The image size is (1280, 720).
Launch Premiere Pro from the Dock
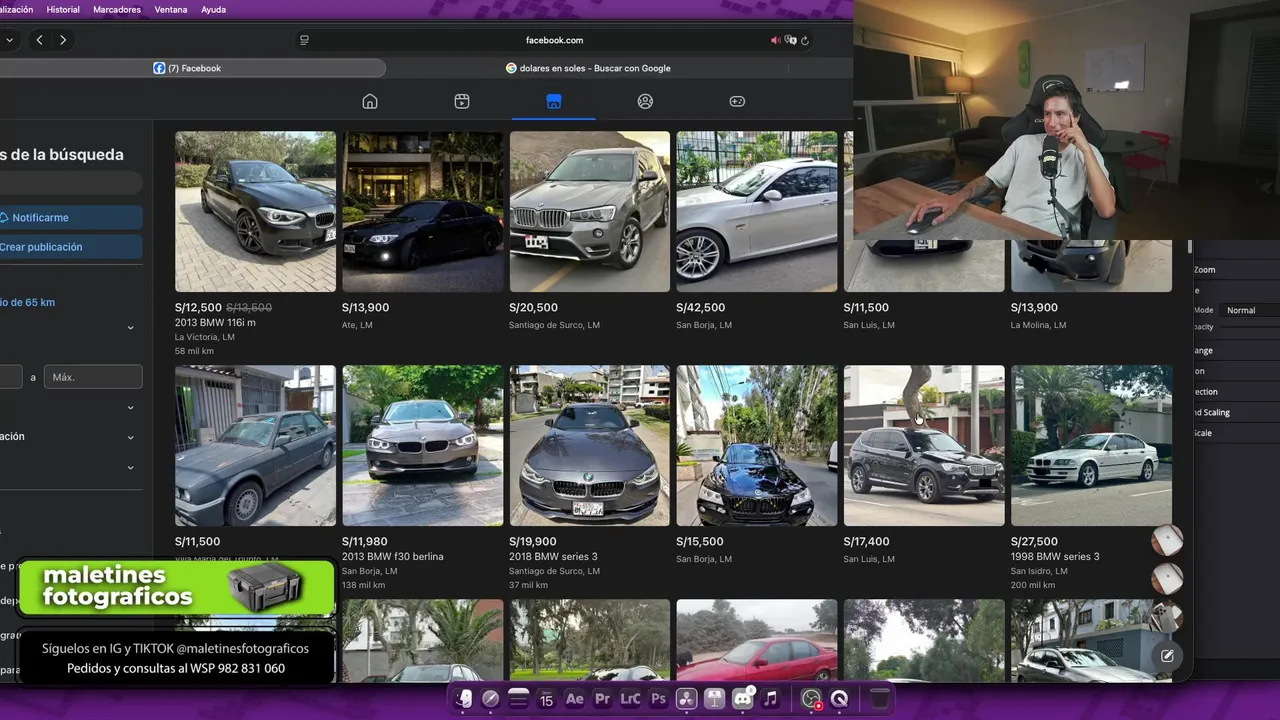[x=602, y=699]
